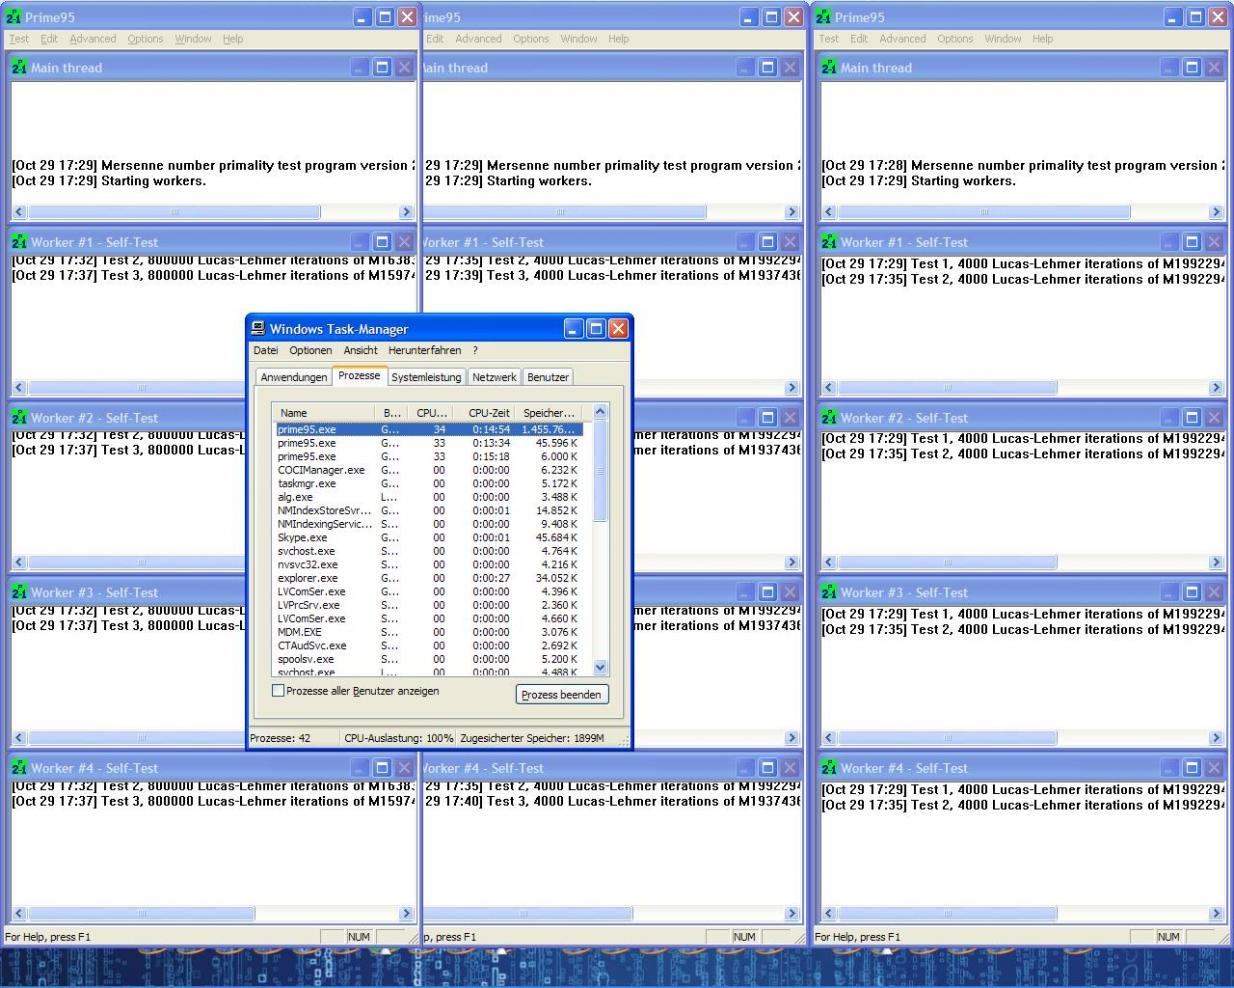Image resolution: width=1234 pixels, height=988 pixels.
Task: Click Main thread icon in right Prime95 window
Action: pos(828,67)
